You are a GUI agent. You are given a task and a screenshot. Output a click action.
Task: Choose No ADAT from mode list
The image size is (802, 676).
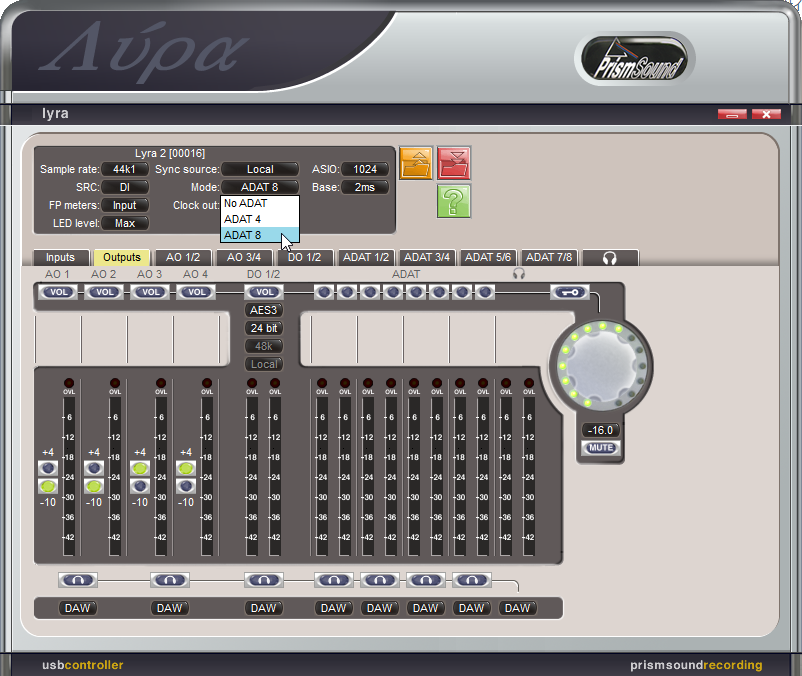tap(260, 203)
